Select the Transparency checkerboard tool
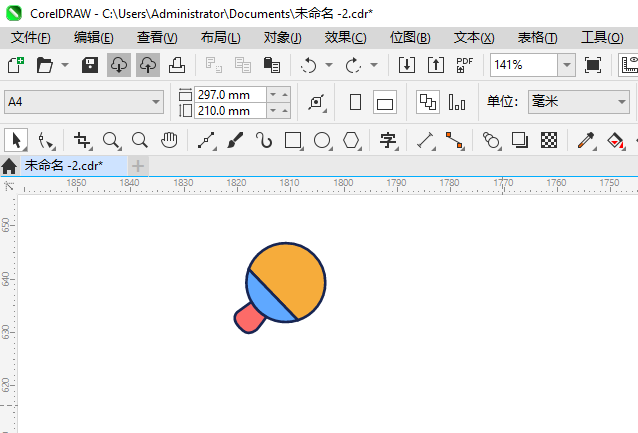The image size is (638, 433). [549, 140]
